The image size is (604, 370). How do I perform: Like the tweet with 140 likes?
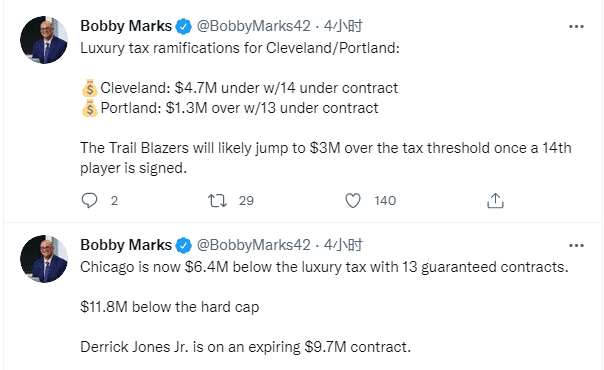353,201
